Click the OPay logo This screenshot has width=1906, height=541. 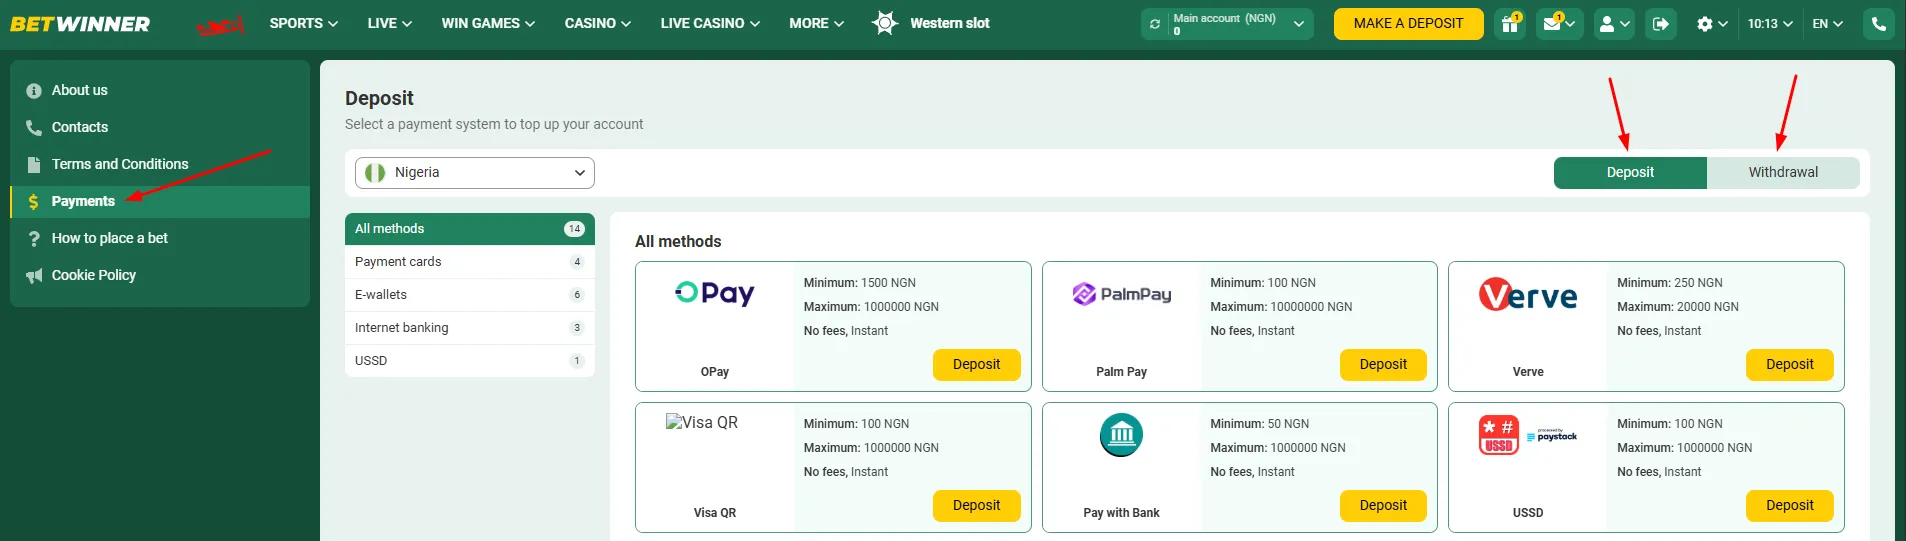point(715,293)
